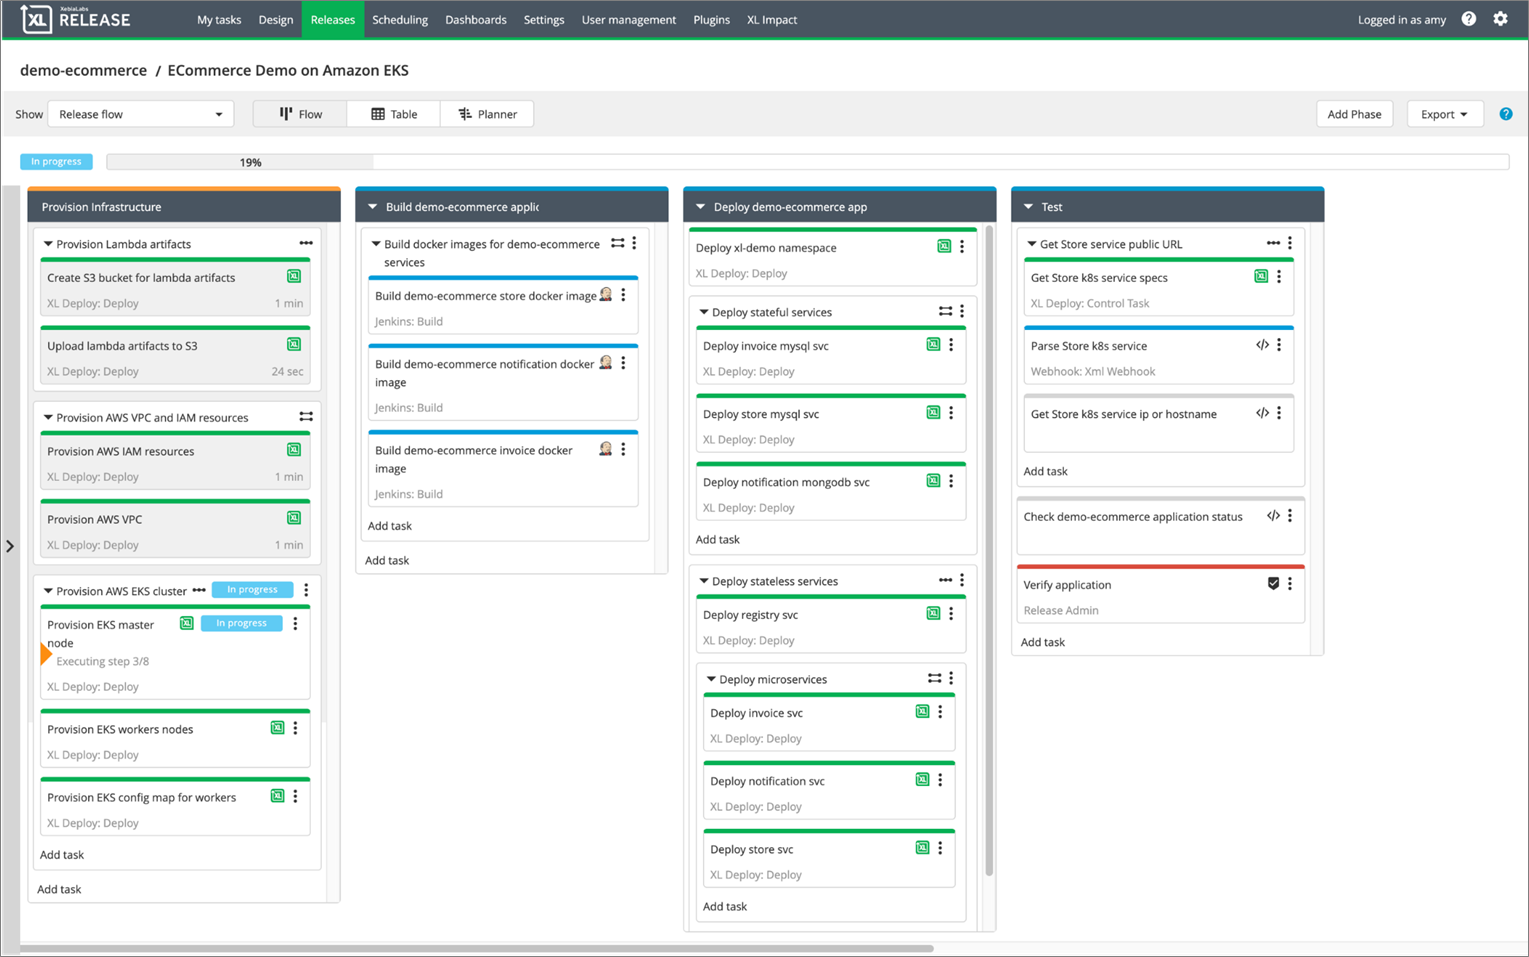
Task: Click blue help icon next to Export
Action: (x=1505, y=114)
